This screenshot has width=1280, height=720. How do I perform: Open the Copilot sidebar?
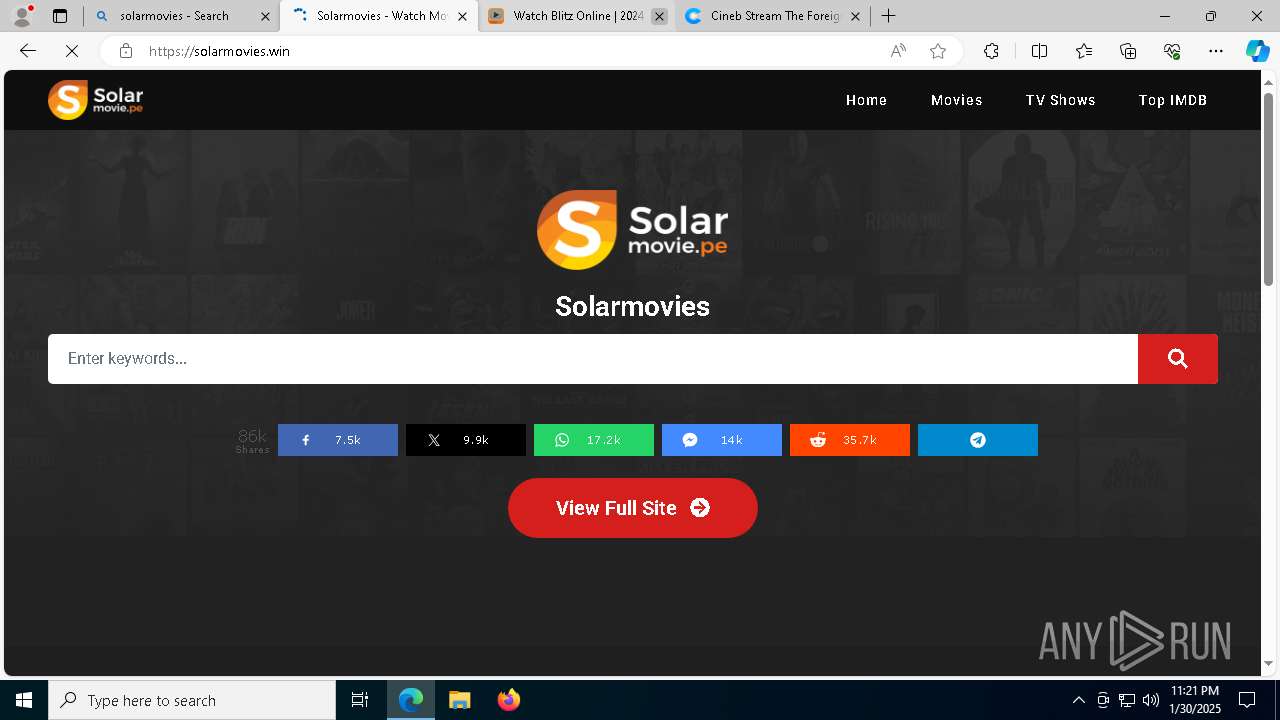(1257, 51)
